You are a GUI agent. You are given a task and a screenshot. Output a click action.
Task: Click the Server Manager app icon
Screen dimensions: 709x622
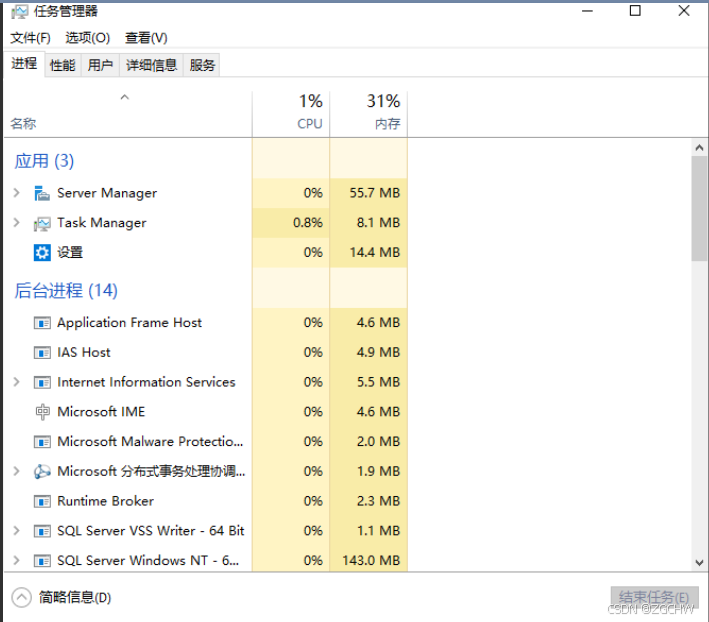click(42, 193)
